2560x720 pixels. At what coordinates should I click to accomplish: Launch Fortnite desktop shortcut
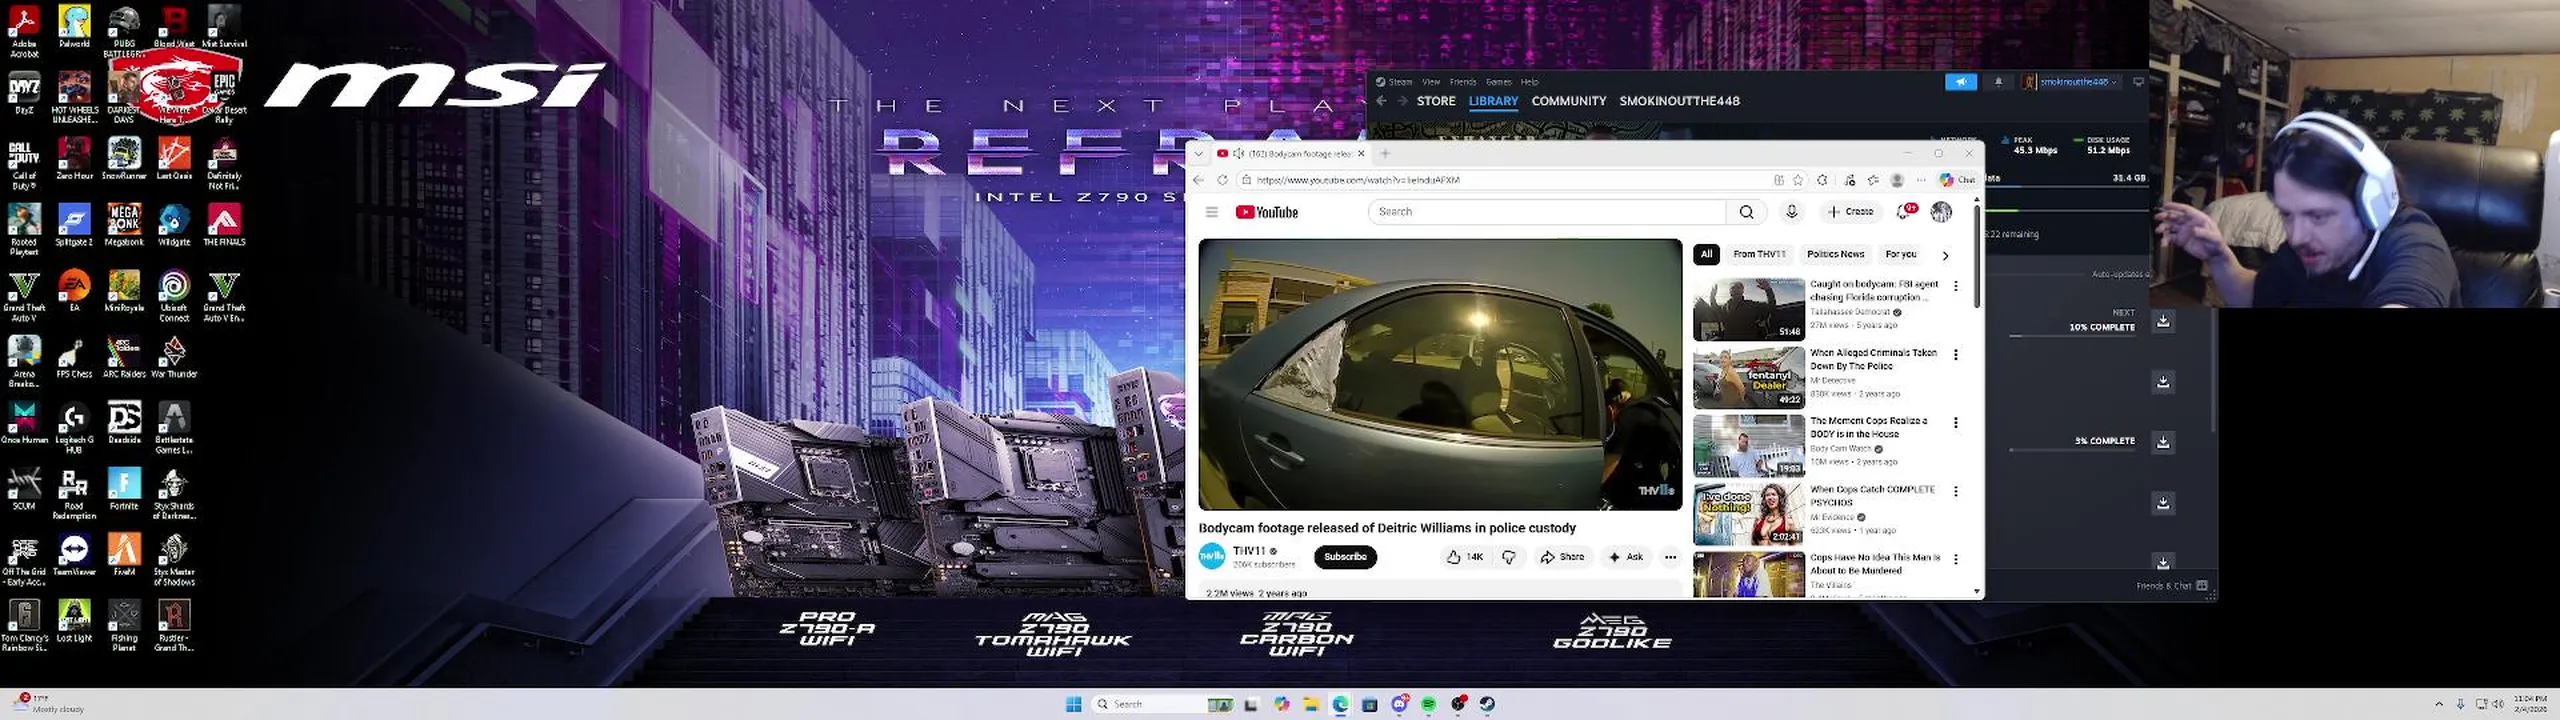pyautogui.click(x=124, y=489)
